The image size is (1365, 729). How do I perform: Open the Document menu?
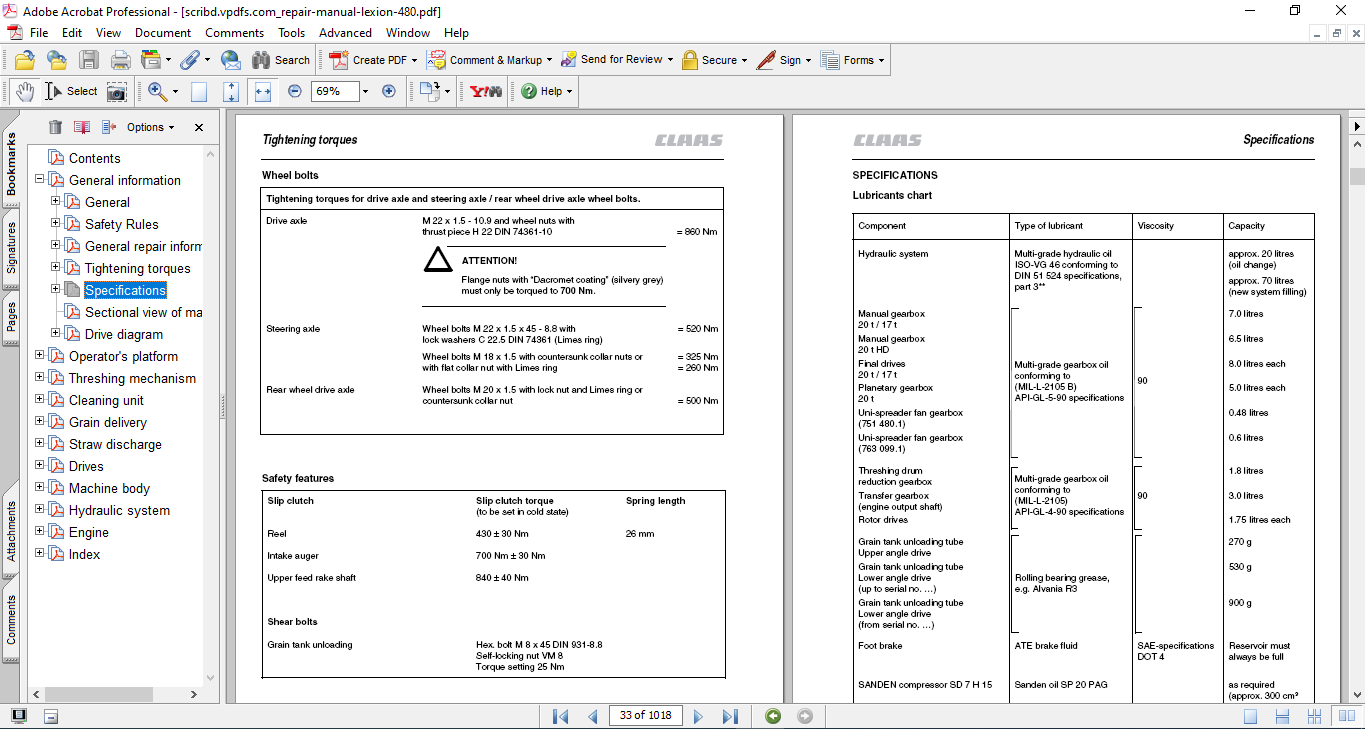pos(163,33)
